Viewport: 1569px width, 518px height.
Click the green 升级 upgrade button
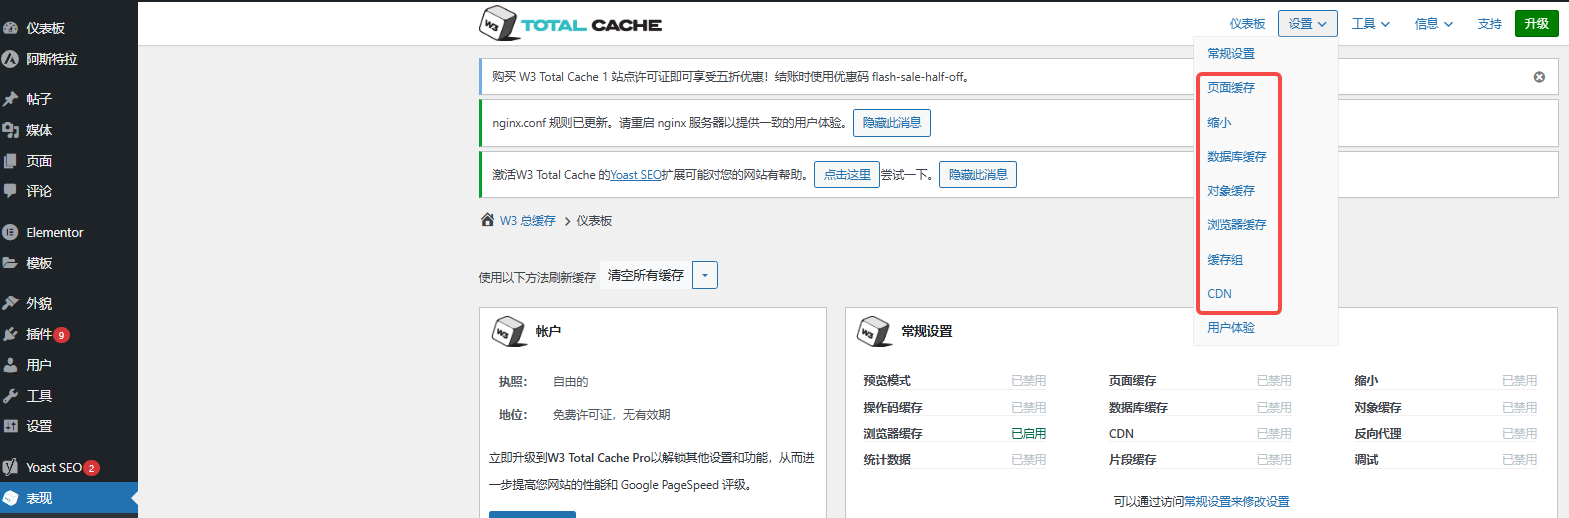[1536, 24]
